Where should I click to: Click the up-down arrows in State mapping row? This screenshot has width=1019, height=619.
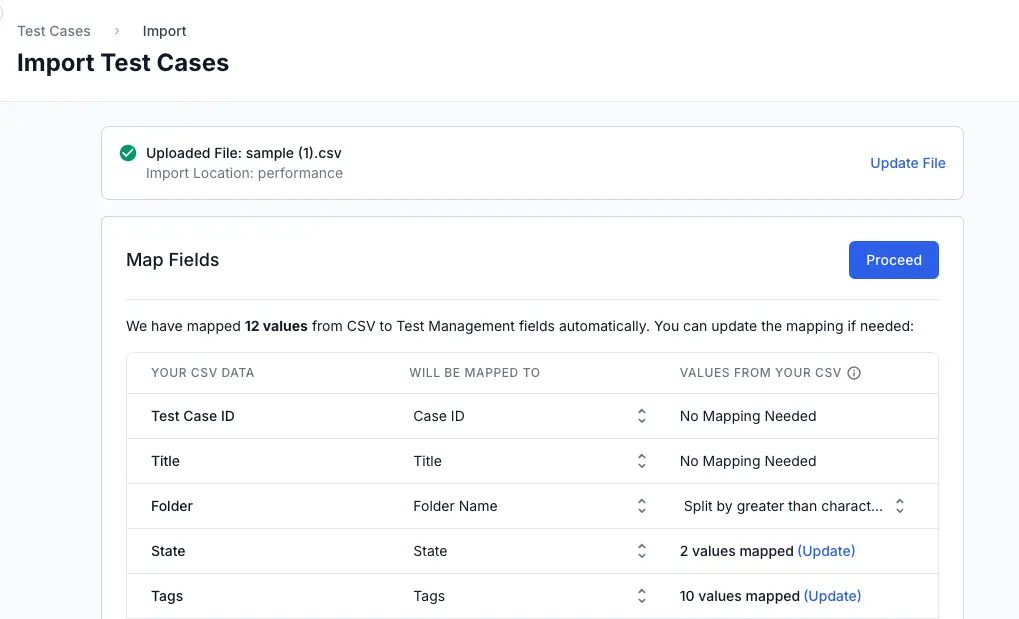tap(641, 551)
